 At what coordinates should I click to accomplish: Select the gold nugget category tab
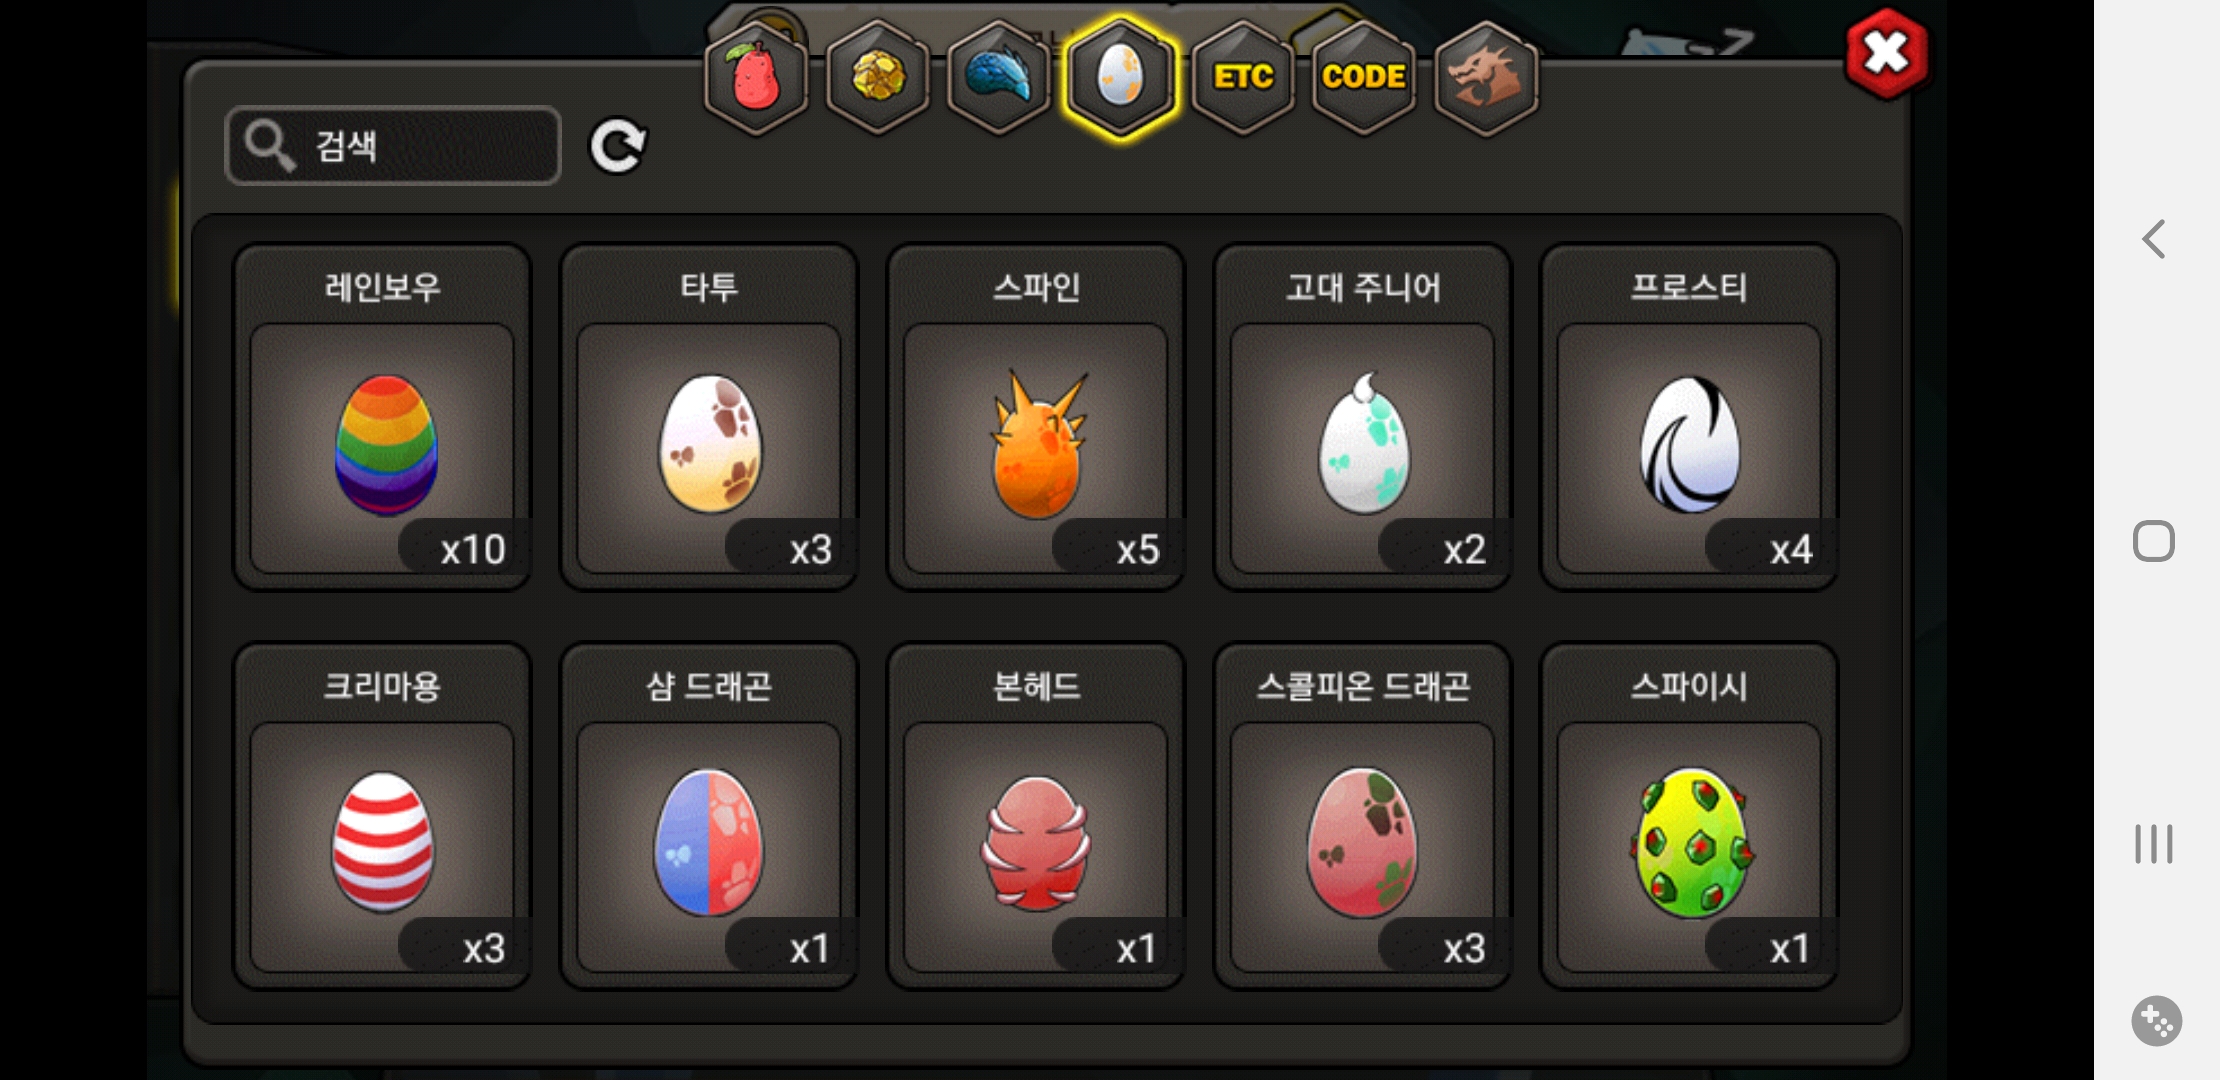pyautogui.click(x=877, y=77)
